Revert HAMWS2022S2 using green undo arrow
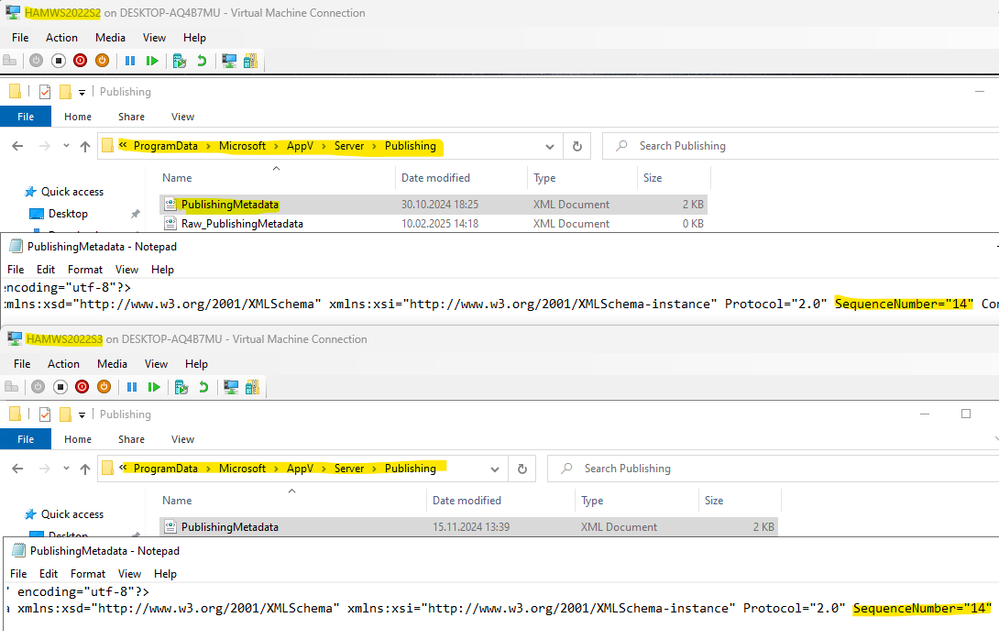This screenshot has width=999, height=631. point(202,61)
